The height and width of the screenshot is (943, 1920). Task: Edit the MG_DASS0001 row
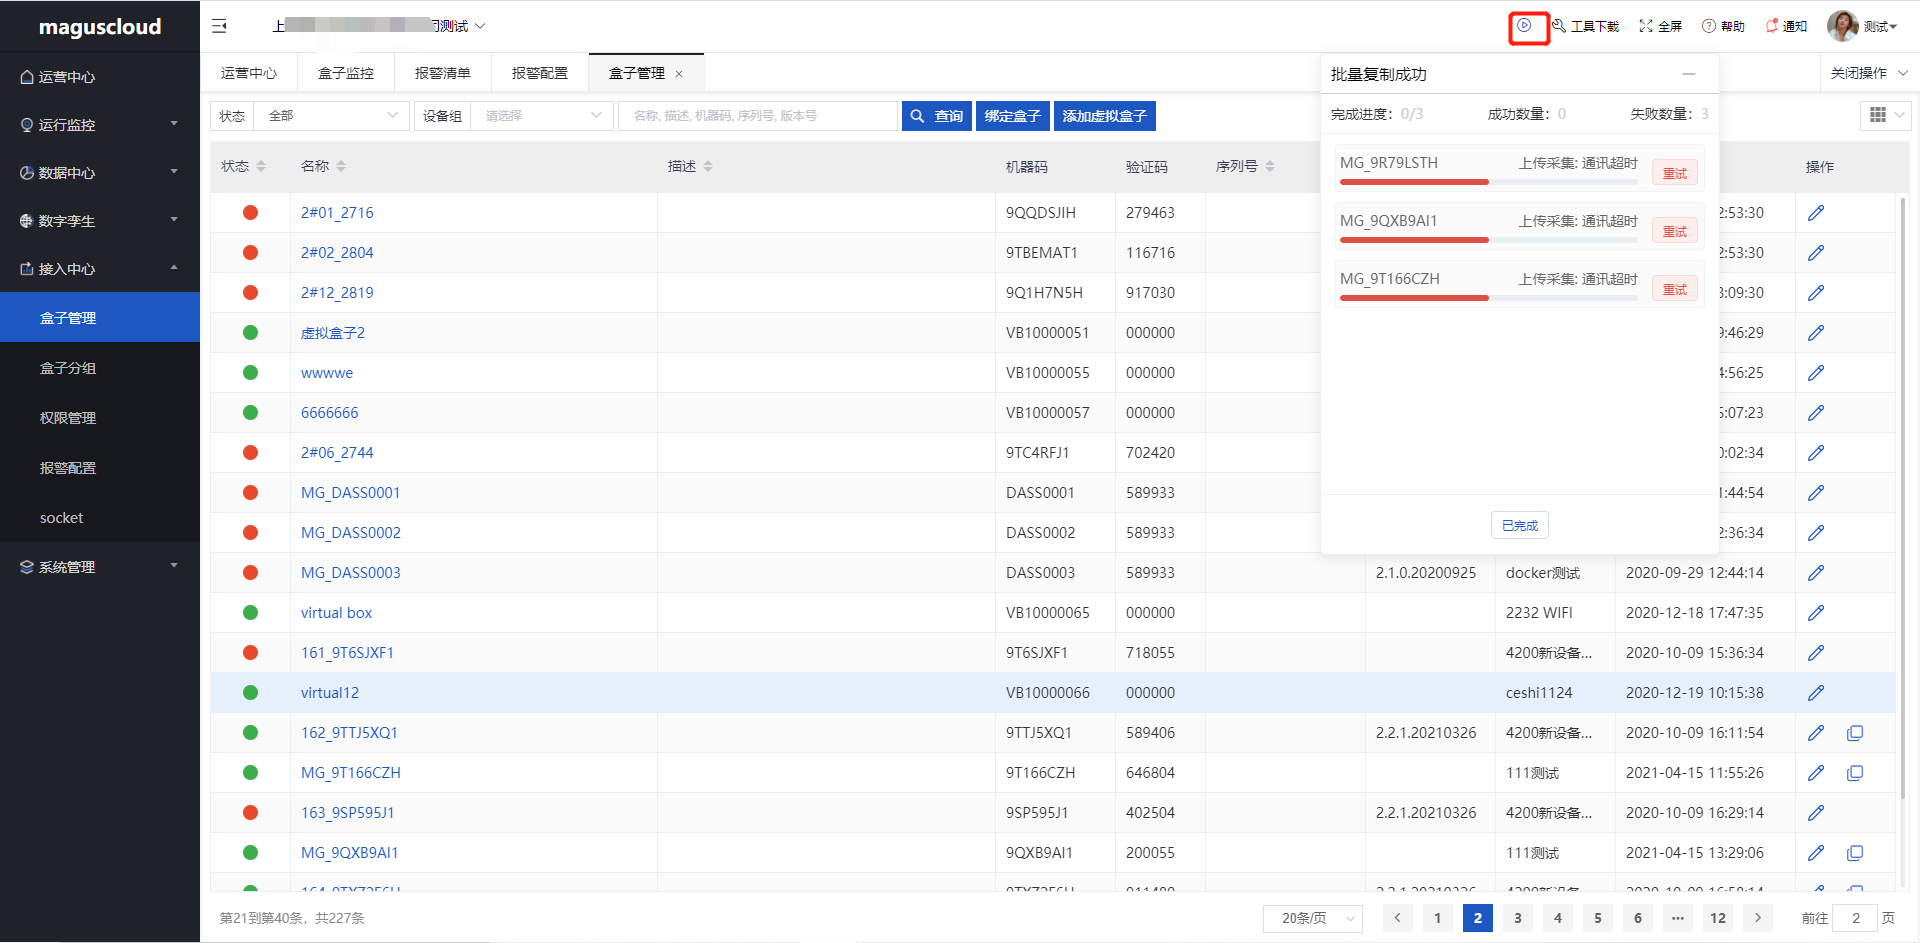(1816, 493)
